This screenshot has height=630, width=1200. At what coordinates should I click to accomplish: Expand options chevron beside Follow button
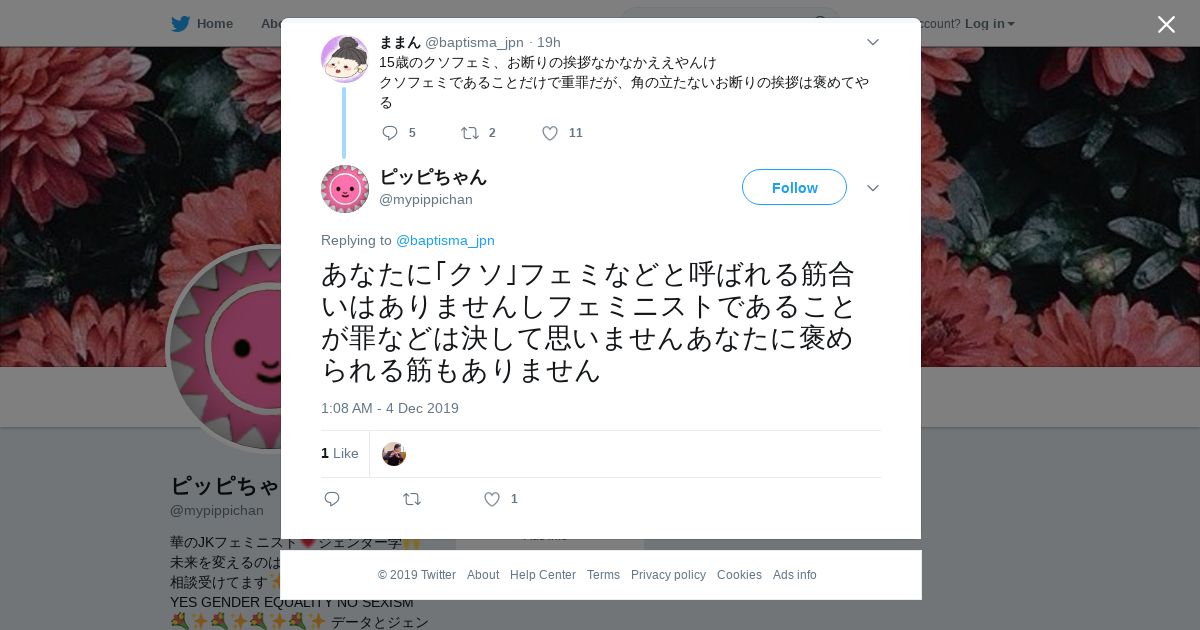[872, 188]
